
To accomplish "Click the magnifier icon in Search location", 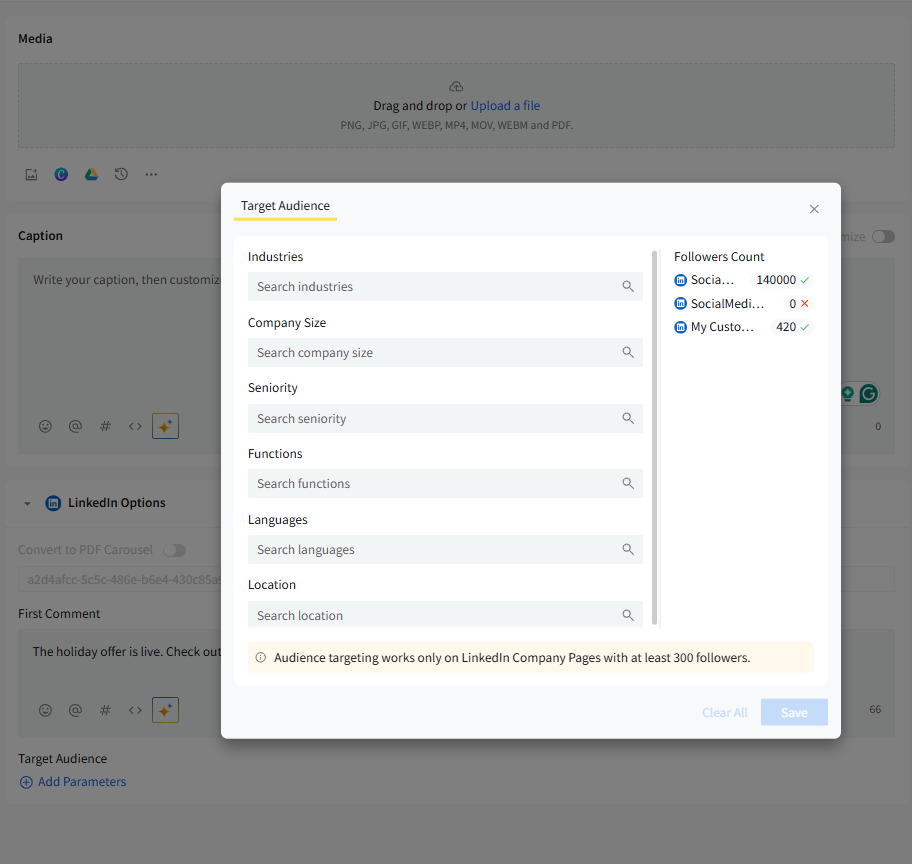I will click(x=628, y=614).
